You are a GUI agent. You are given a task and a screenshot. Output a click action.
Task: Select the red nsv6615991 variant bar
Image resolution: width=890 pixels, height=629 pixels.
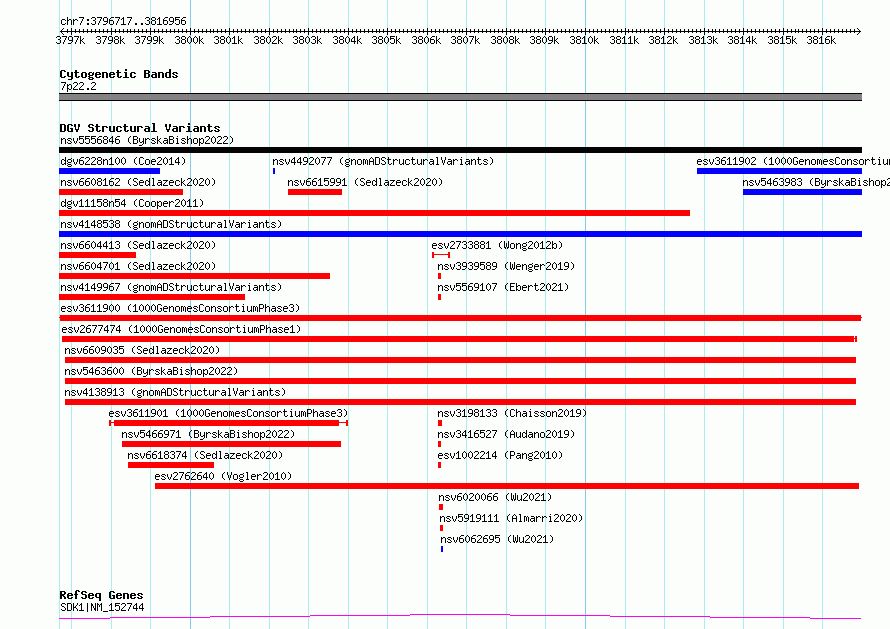(x=315, y=192)
